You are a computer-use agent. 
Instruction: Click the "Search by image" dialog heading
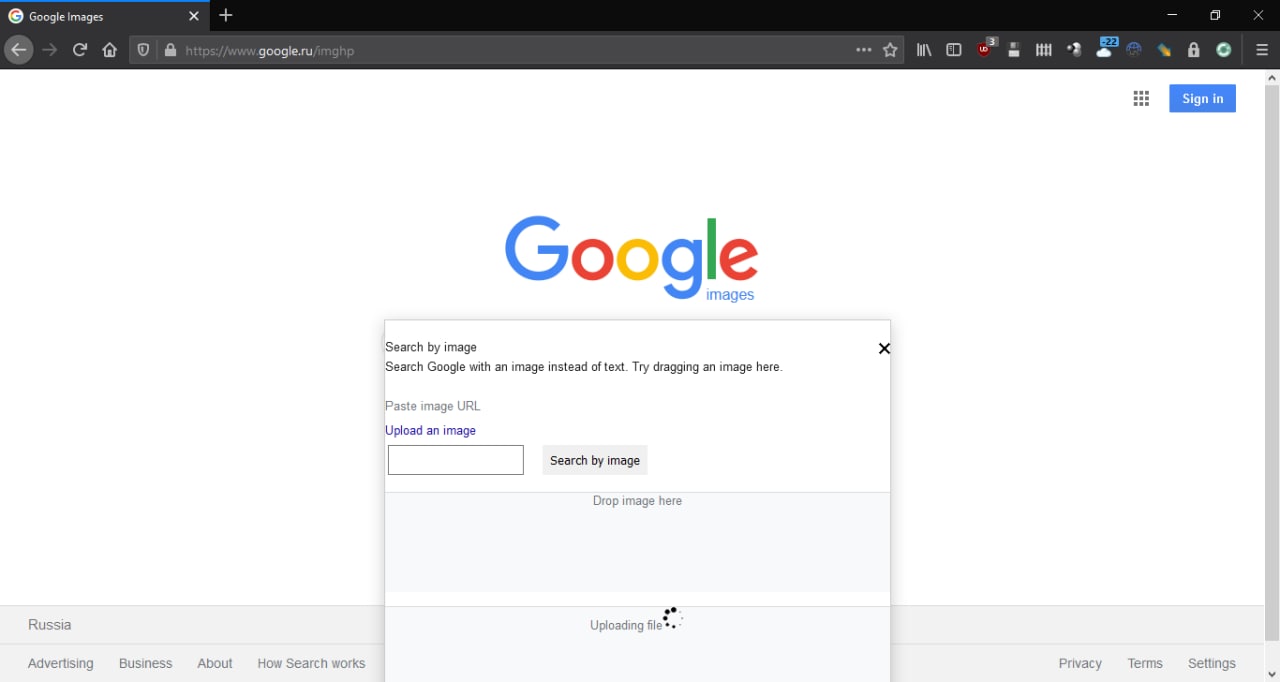click(431, 347)
